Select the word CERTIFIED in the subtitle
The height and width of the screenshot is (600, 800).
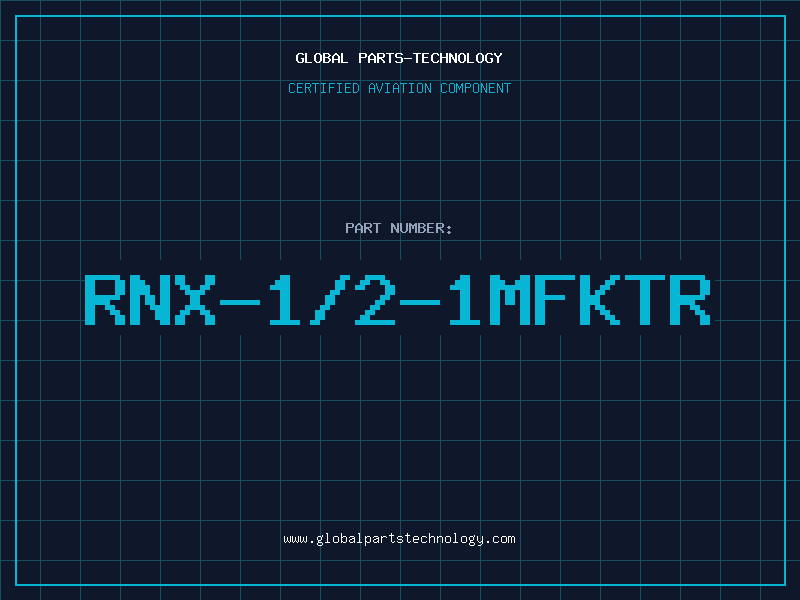(324, 88)
